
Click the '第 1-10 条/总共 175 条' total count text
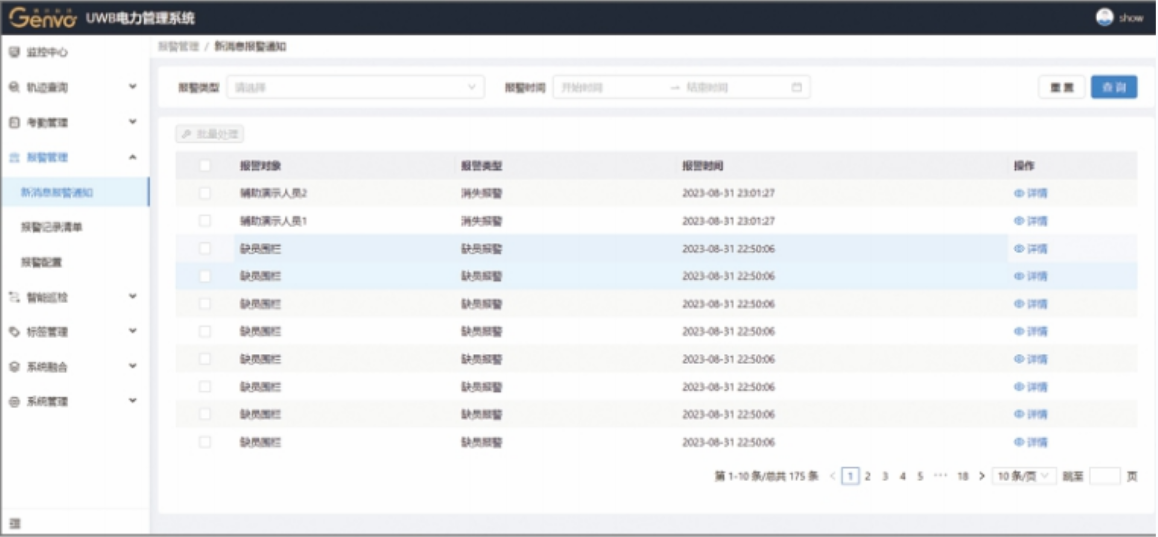point(767,476)
